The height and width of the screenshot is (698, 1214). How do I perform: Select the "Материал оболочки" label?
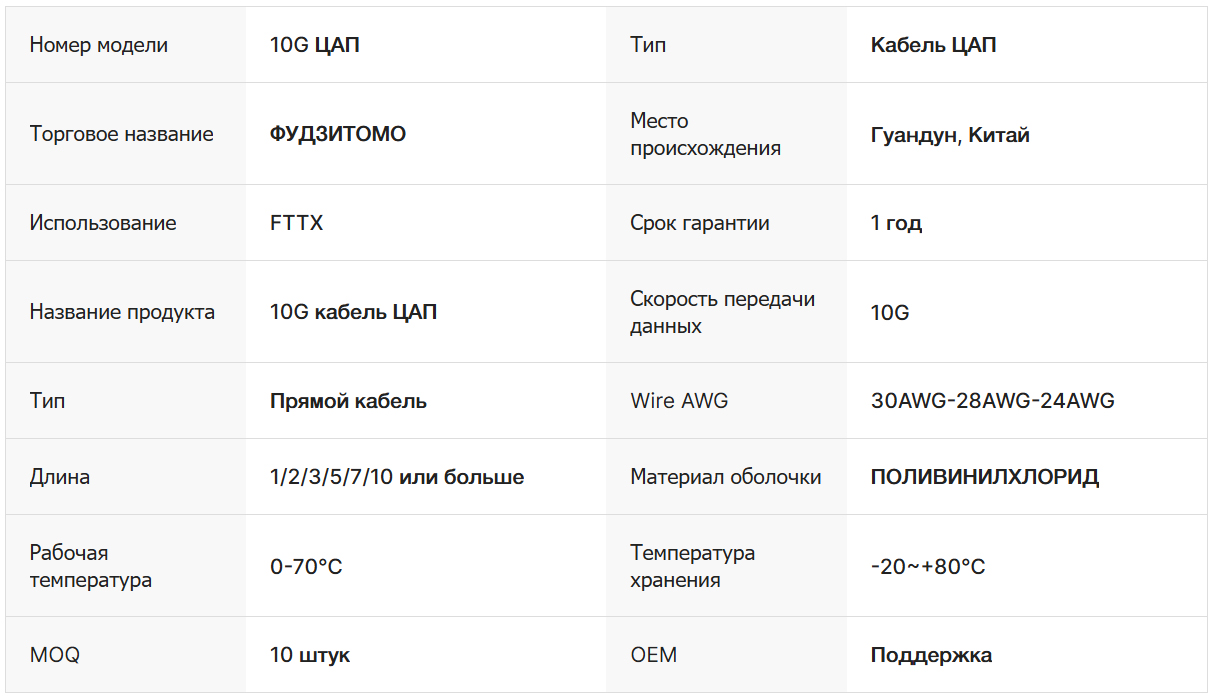pyautogui.click(x=725, y=477)
